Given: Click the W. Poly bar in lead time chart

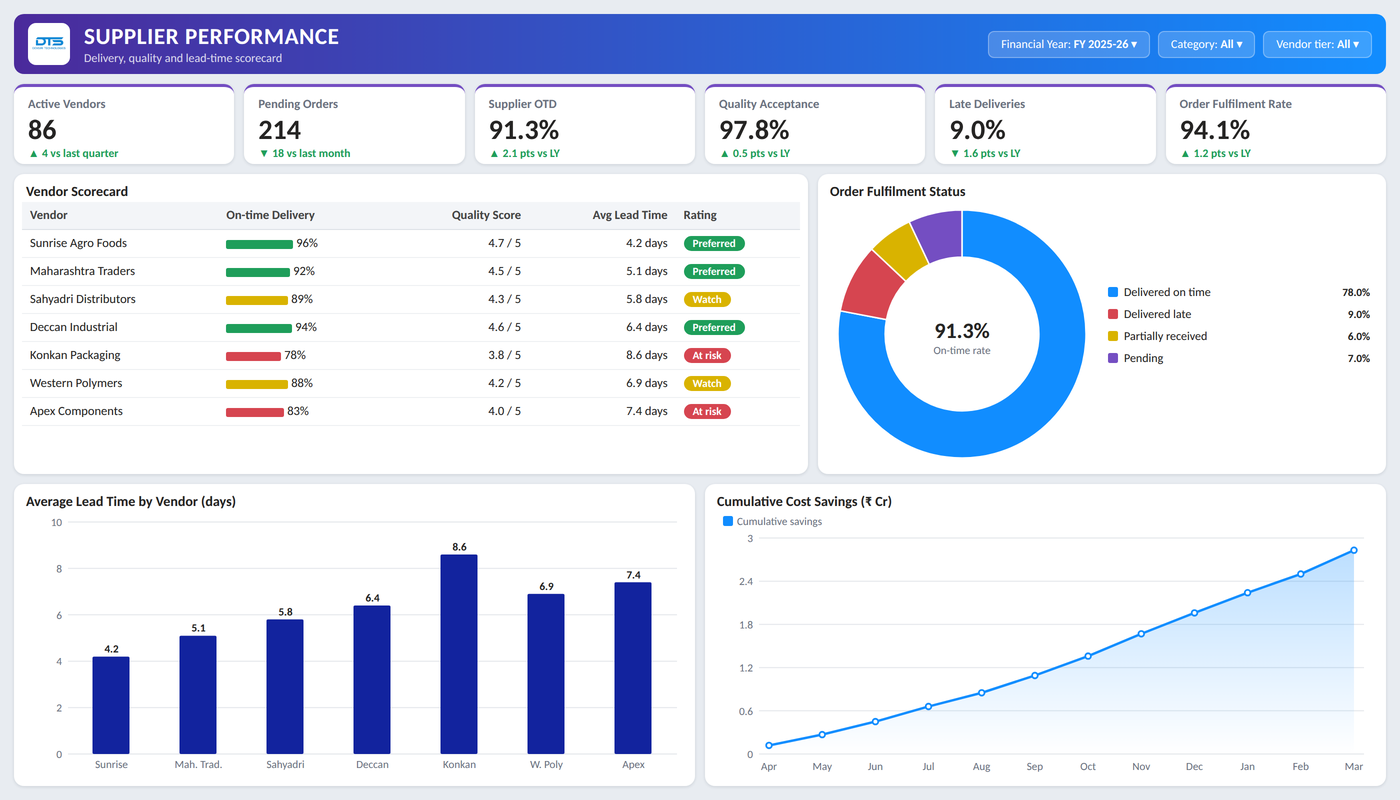Looking at the screenshot, I should point(546,674).
